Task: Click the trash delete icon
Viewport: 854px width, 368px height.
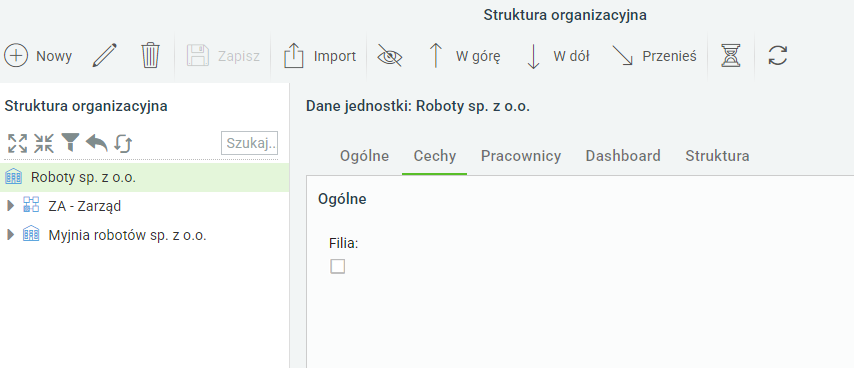Action: [150, 56]
